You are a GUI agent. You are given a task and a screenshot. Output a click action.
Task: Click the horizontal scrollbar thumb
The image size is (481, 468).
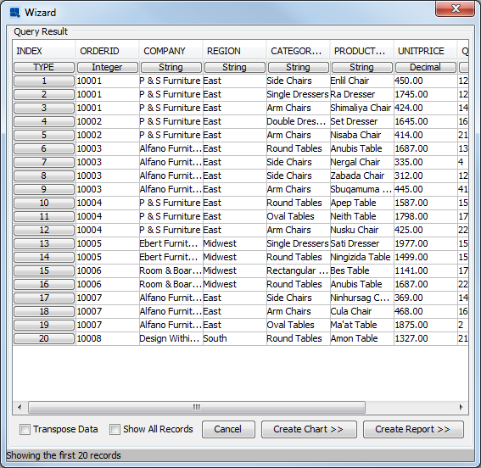(197, 407)
